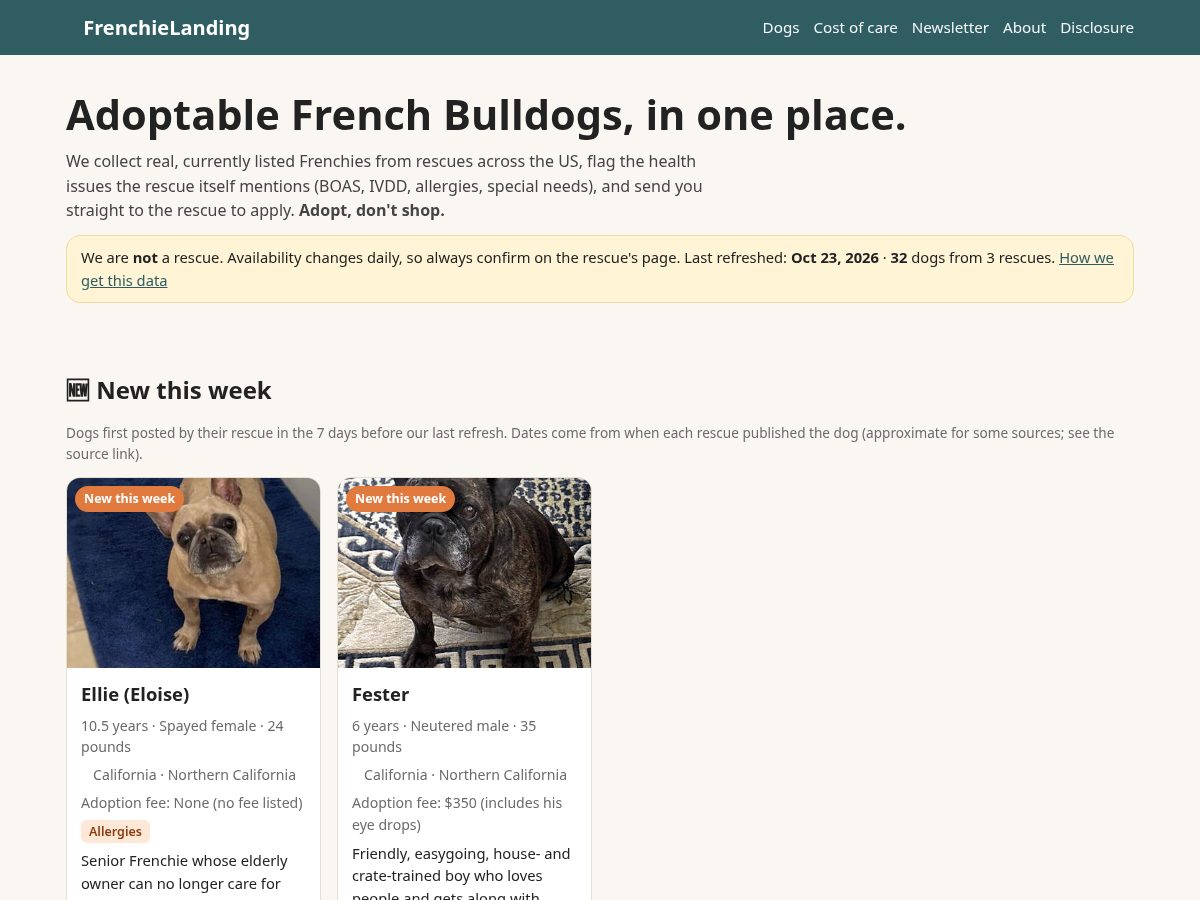Open the About page
Viewport: 1200px width, 900px height.
click(1024, 28)
